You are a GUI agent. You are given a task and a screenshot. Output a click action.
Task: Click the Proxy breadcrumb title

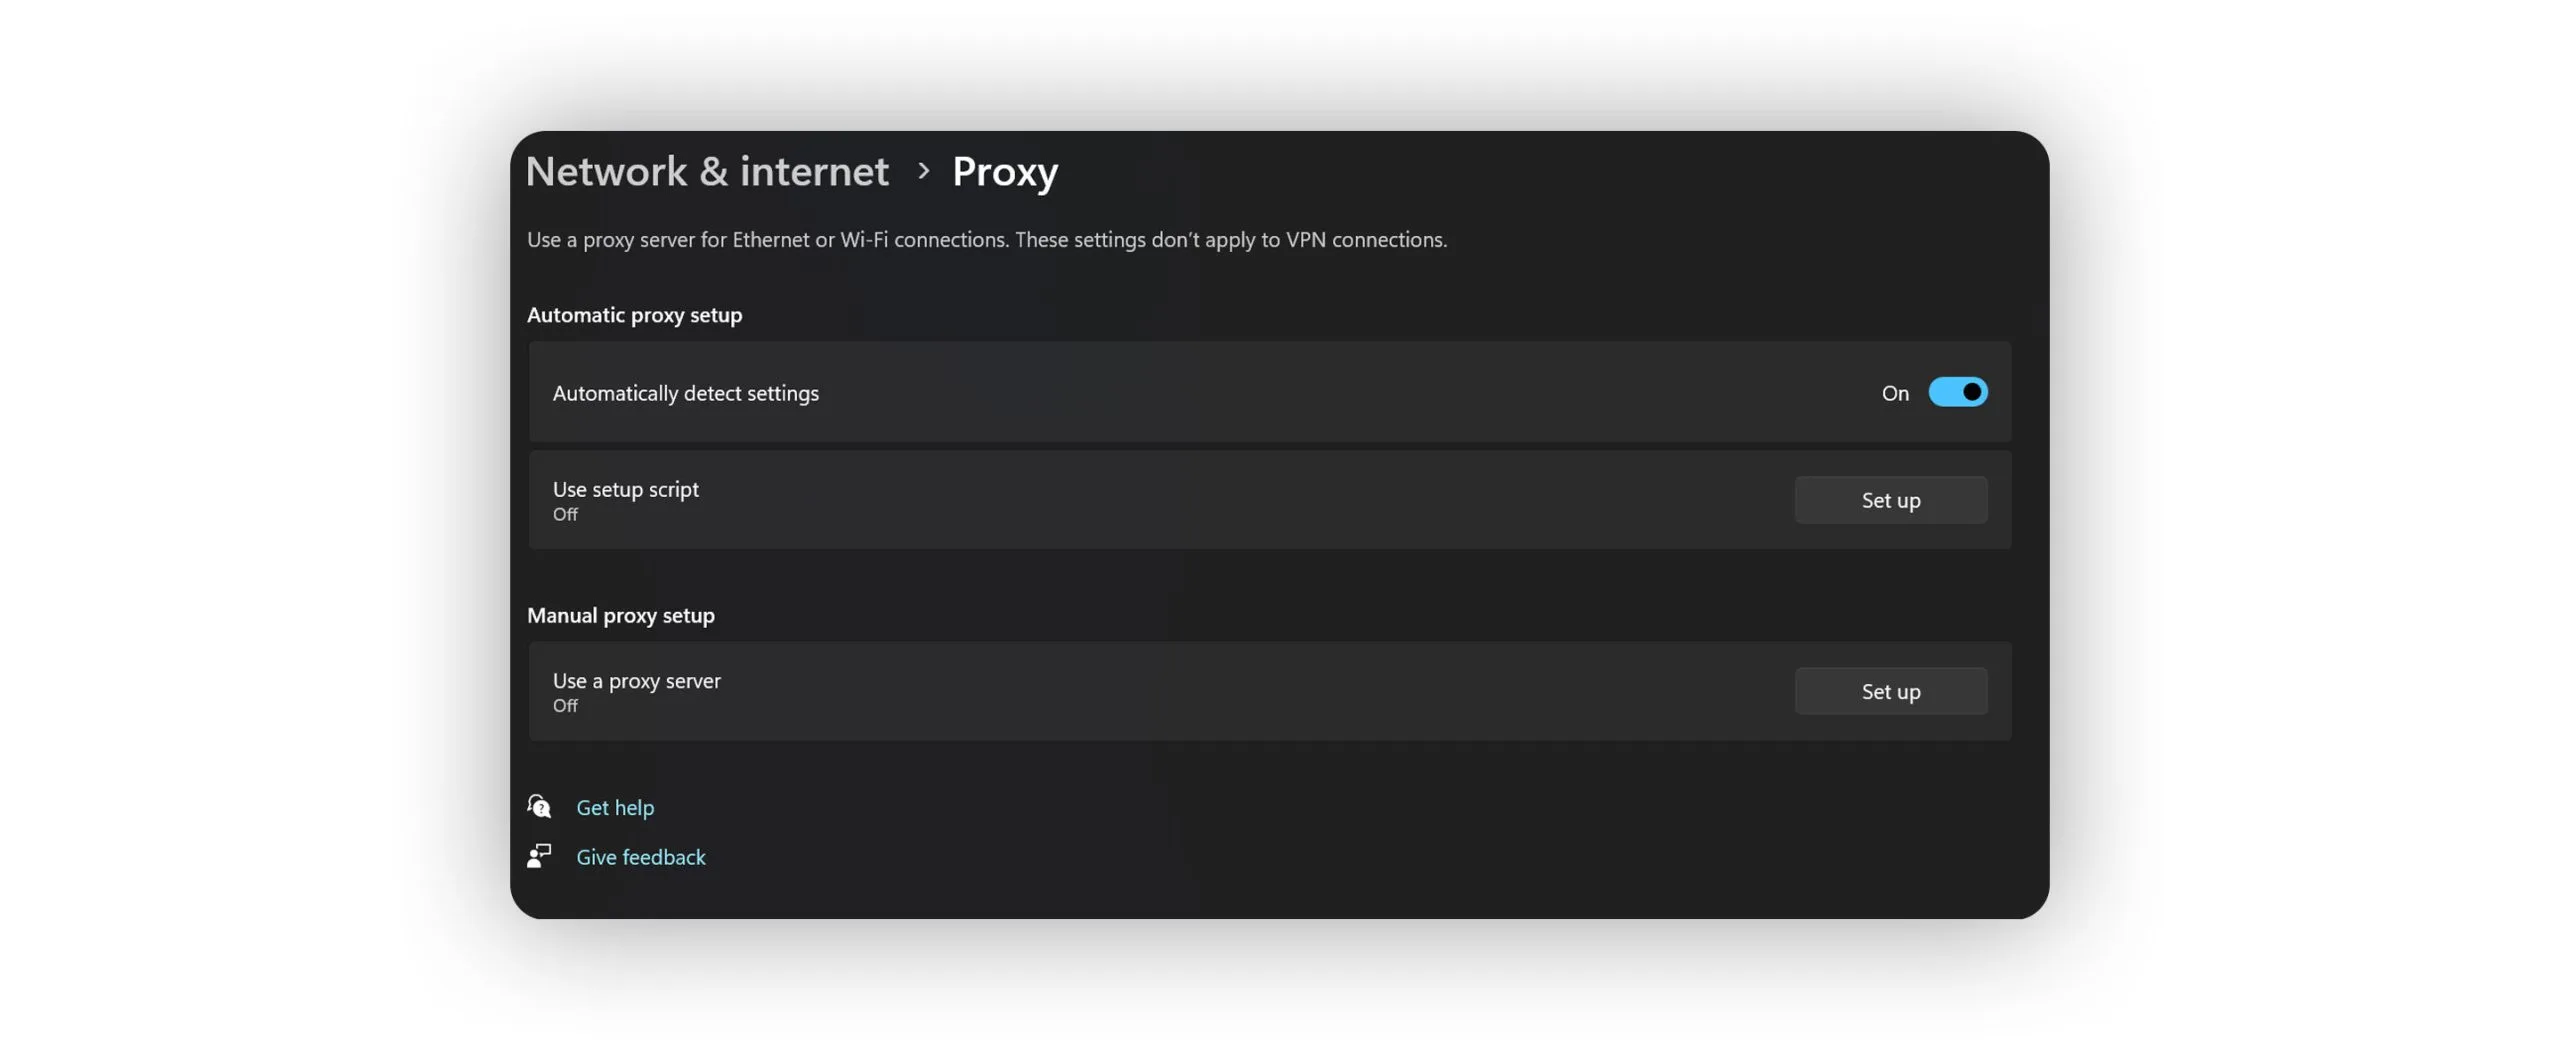coord(1004,171)
